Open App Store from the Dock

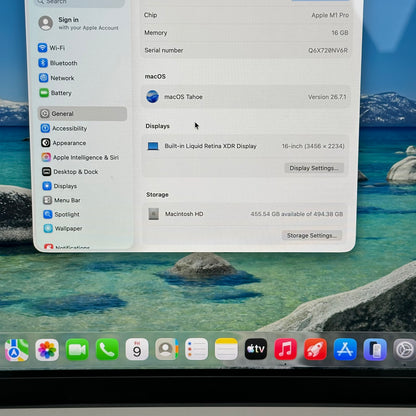coord(345,349)
